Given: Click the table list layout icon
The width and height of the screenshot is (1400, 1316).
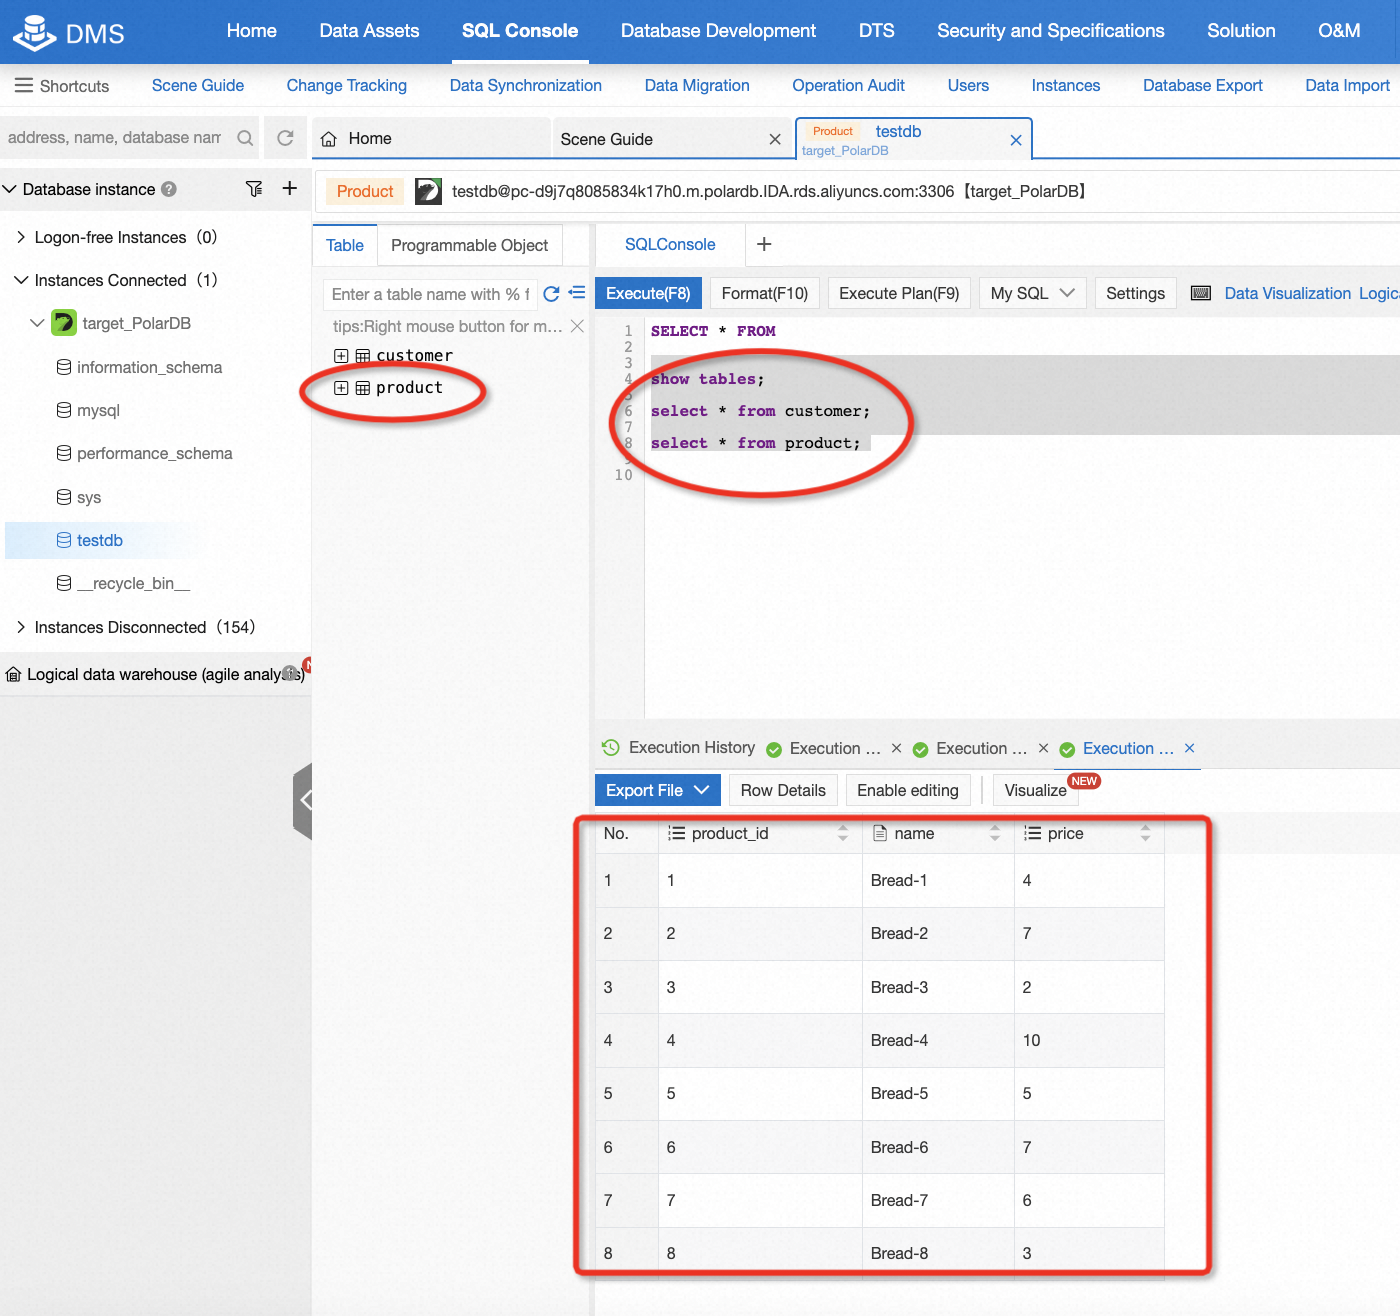Looking at the screenshot, I should pyautogui.click(x=577, y=293).
